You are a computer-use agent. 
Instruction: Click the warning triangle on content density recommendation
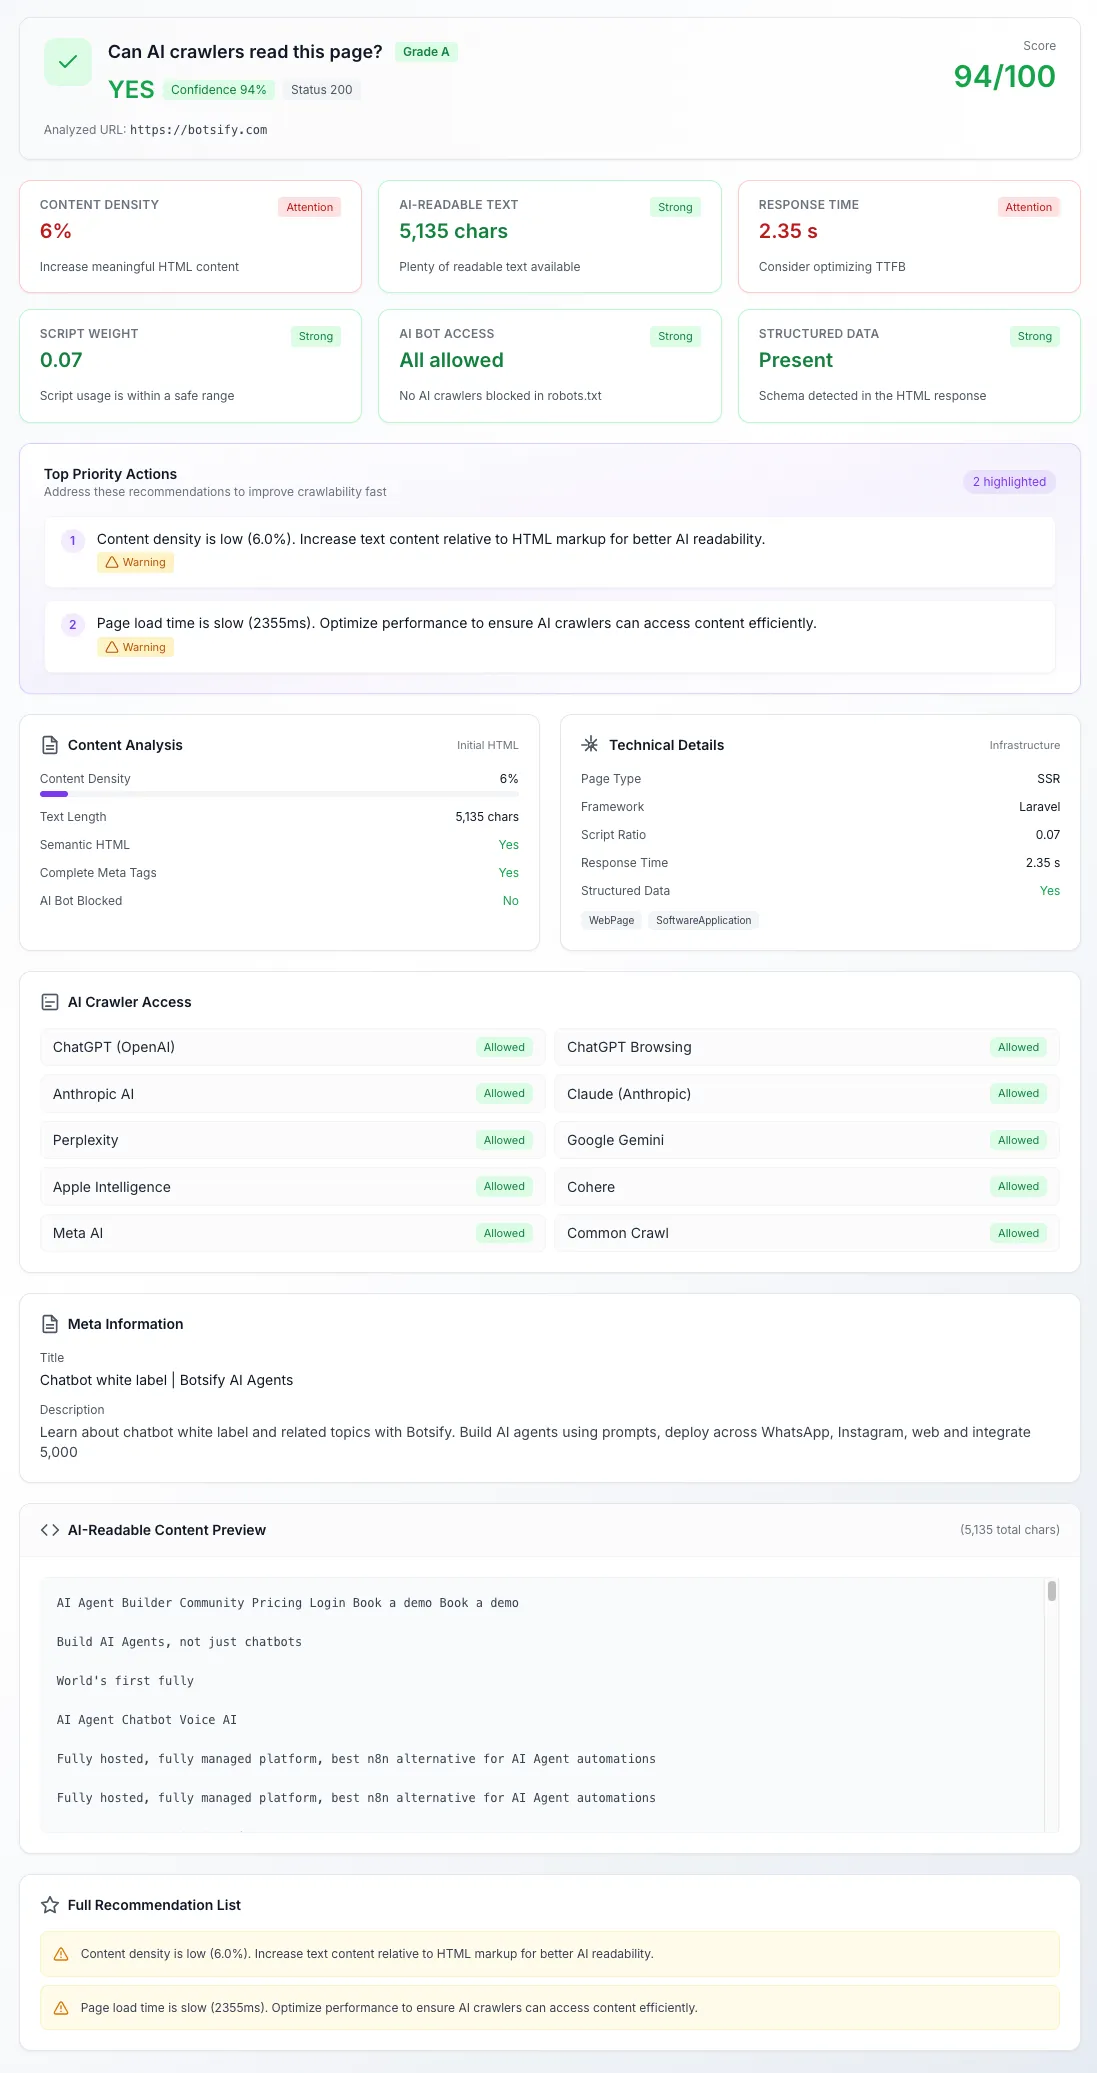pos(61,1954)
